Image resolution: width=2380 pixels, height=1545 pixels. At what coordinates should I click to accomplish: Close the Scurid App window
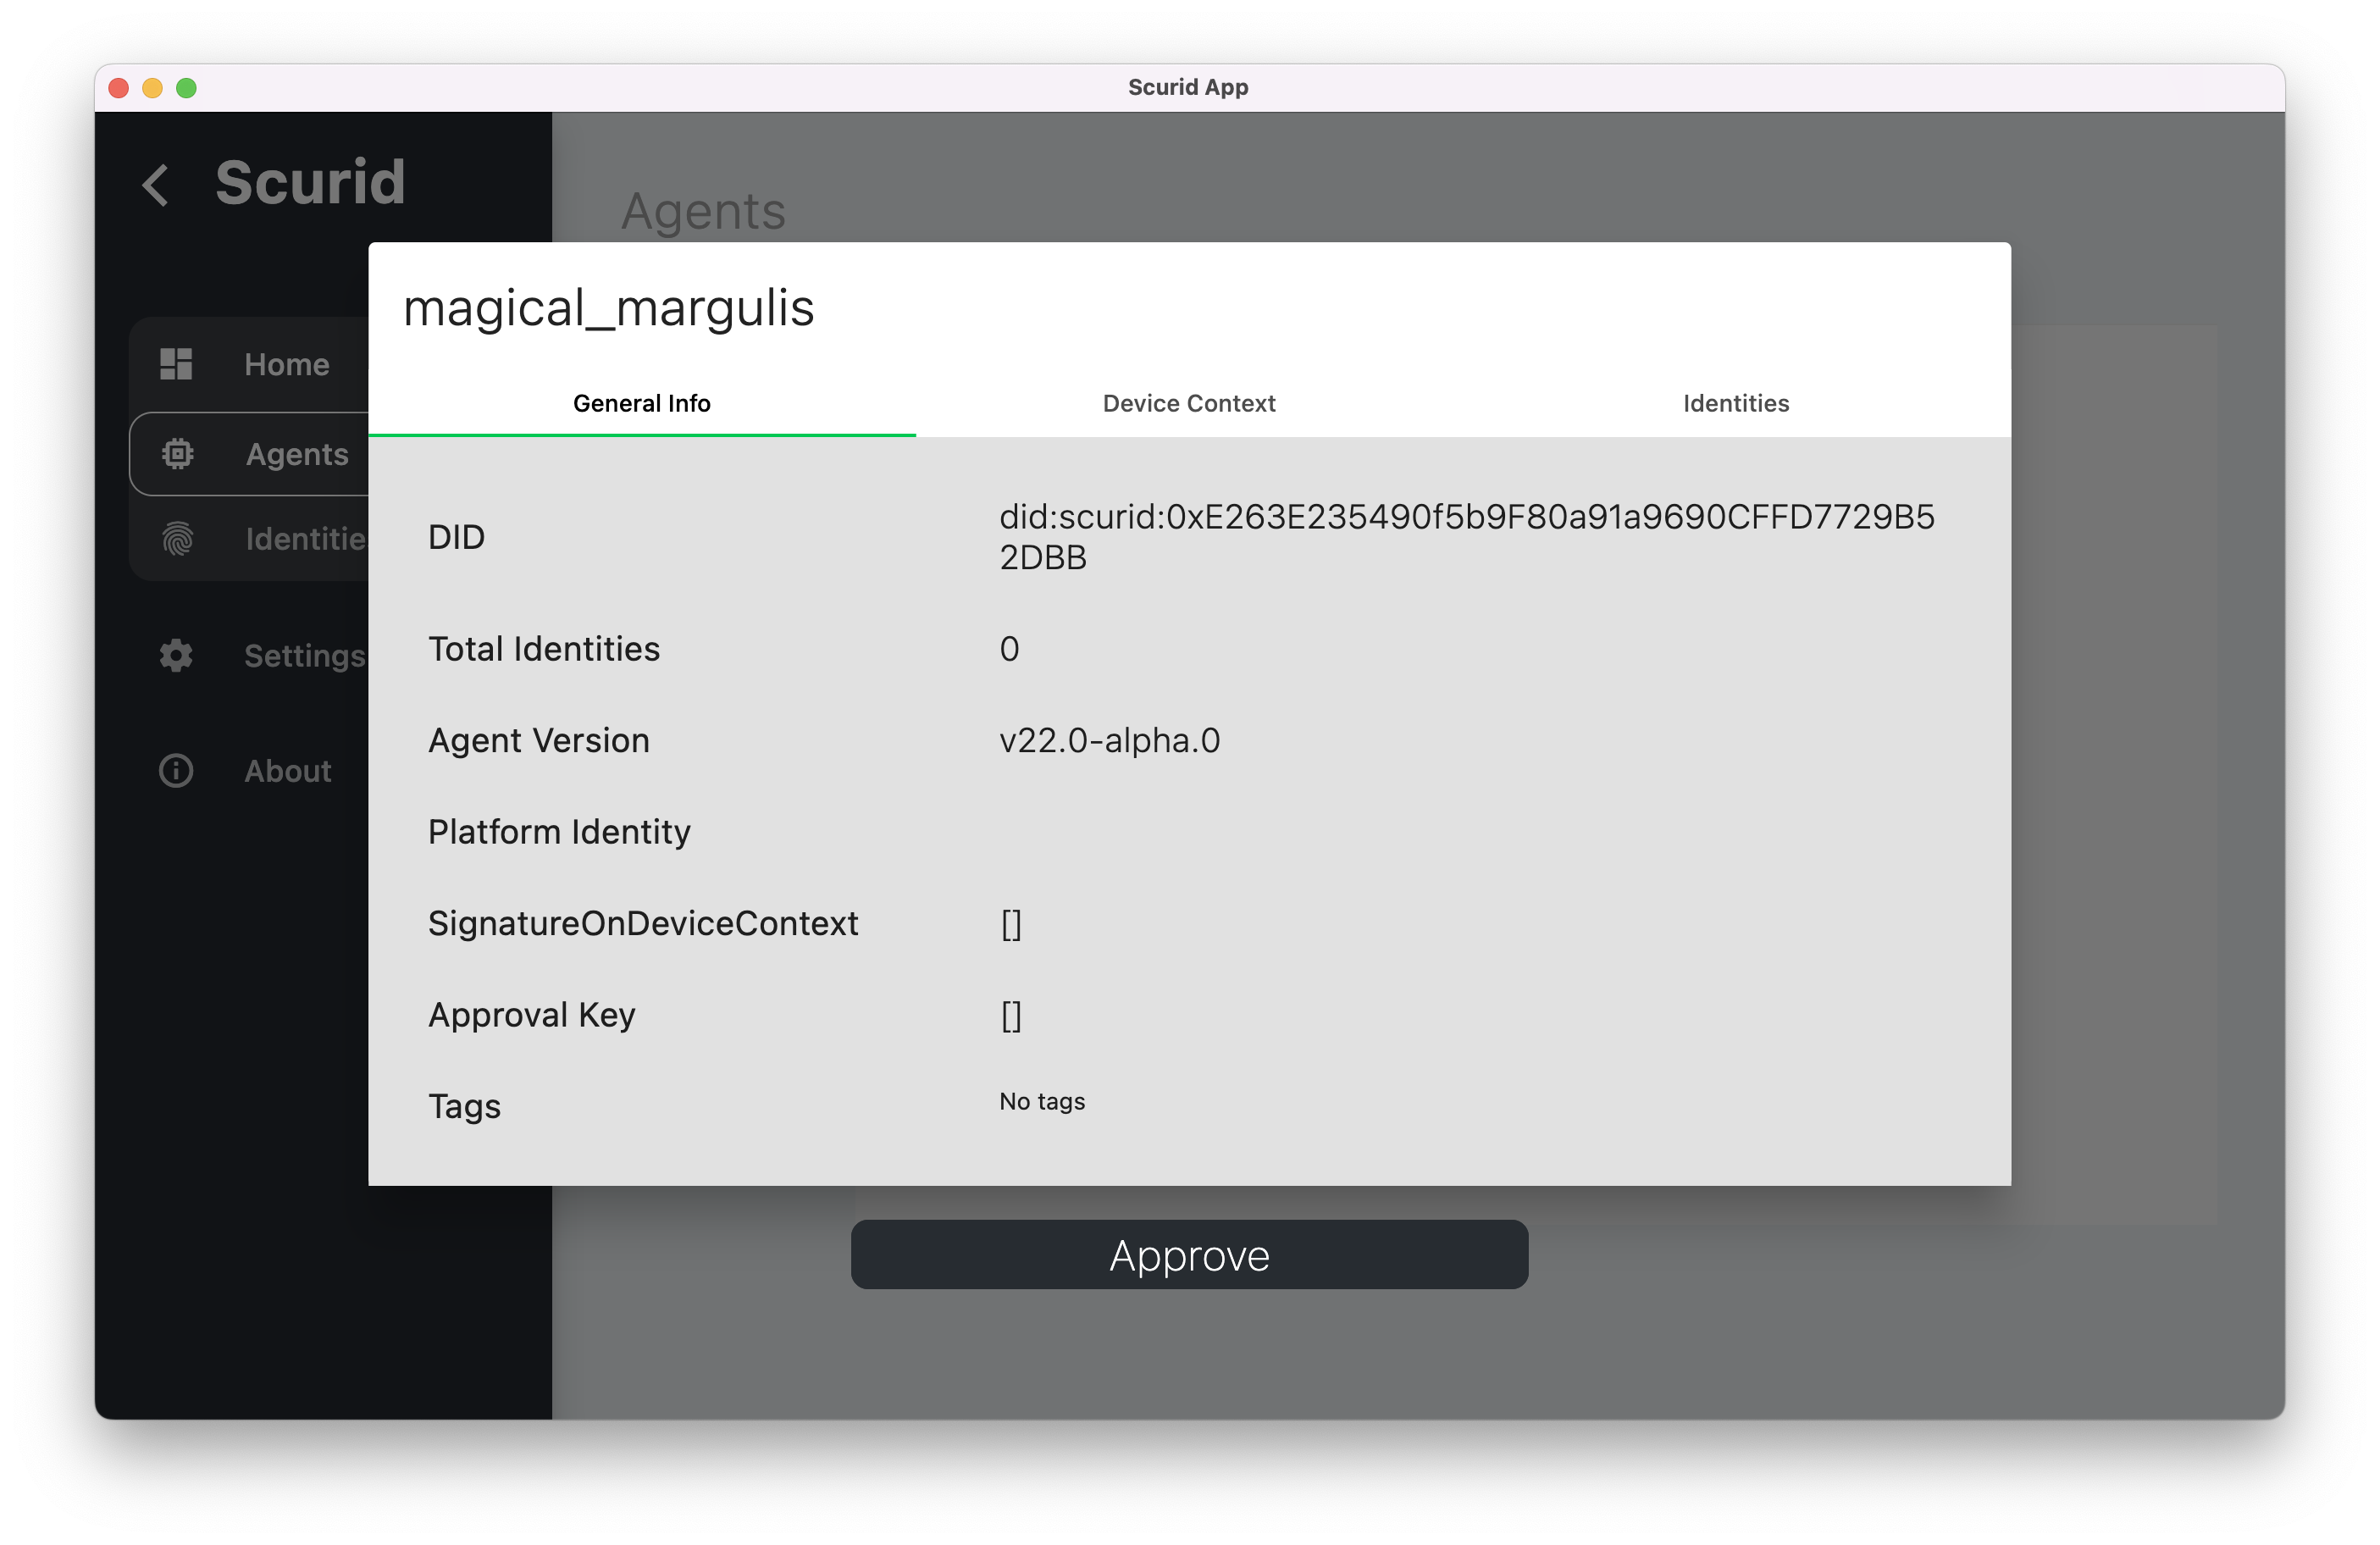point(119,88)
